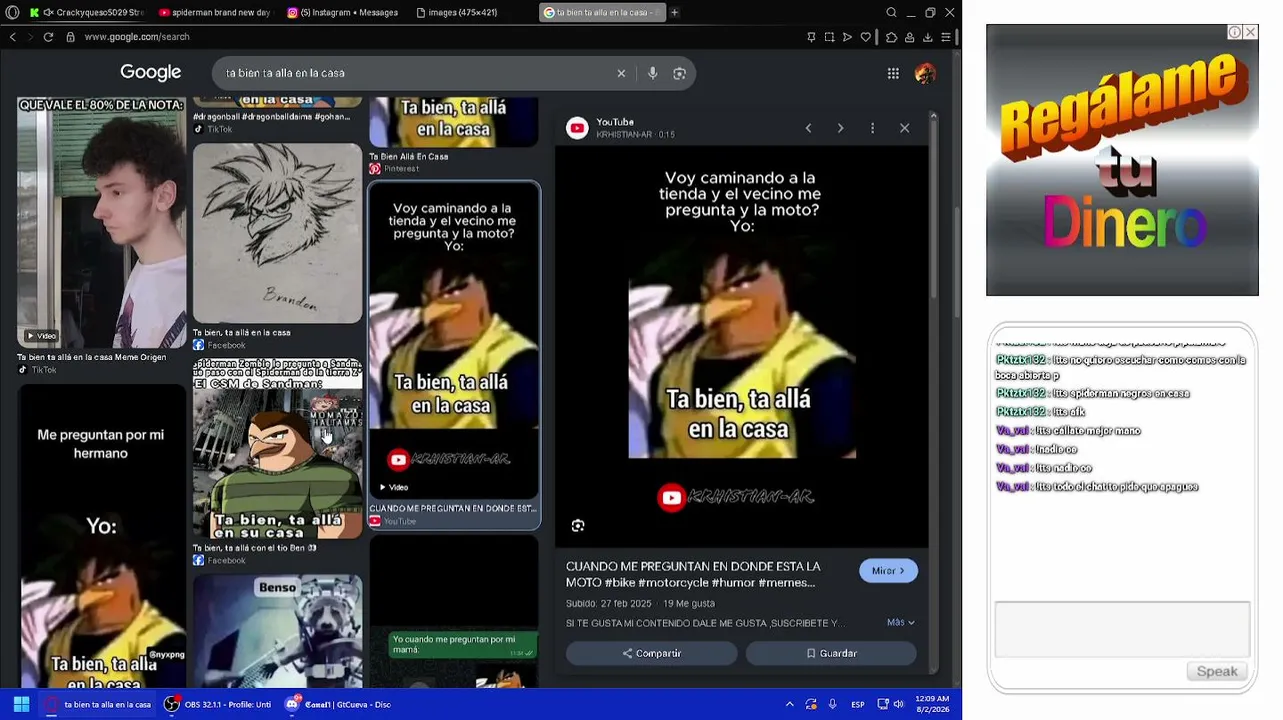The image size is (1283, 720).
Task: Click the ad info icon
Action: (x=1235, y=32)
